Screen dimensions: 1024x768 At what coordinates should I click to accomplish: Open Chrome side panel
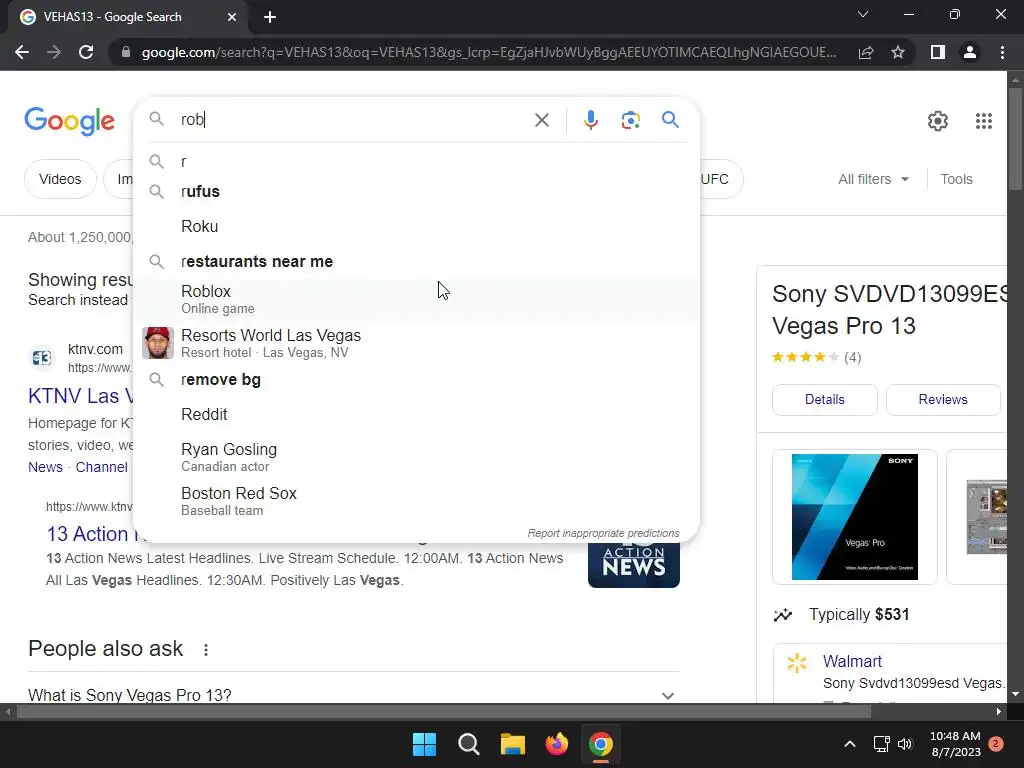(938, 52)
